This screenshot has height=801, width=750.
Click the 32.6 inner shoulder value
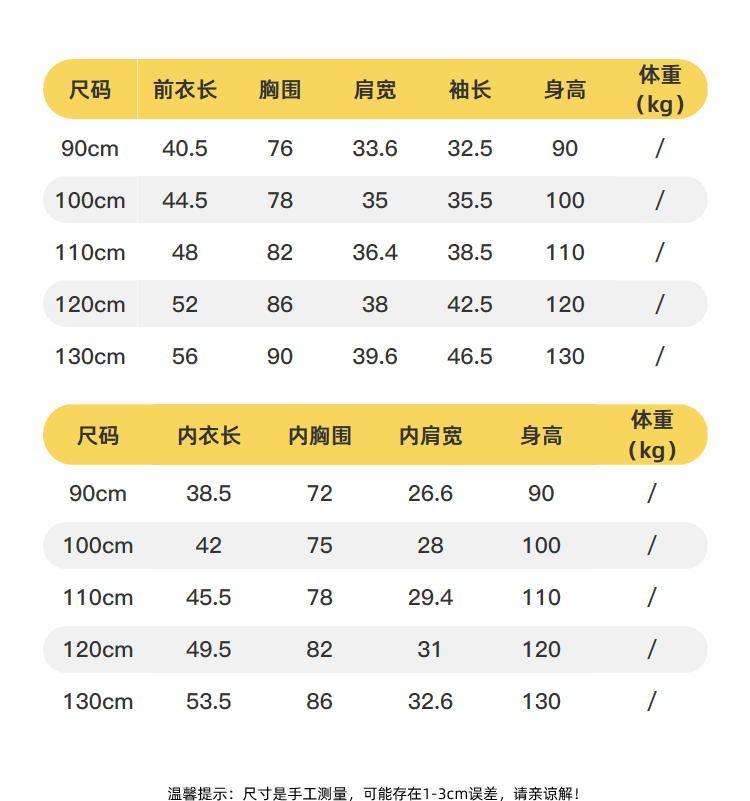click(430, 702)
